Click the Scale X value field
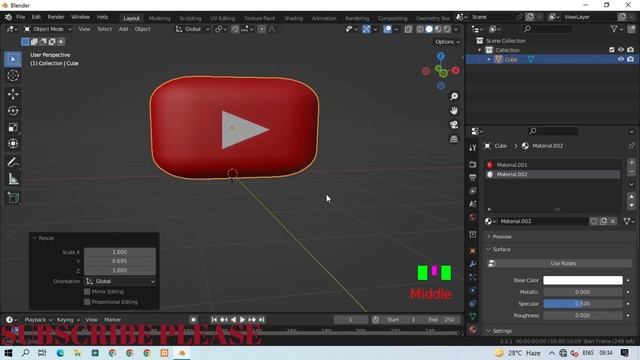640x360 pixels. coord(120,252)
